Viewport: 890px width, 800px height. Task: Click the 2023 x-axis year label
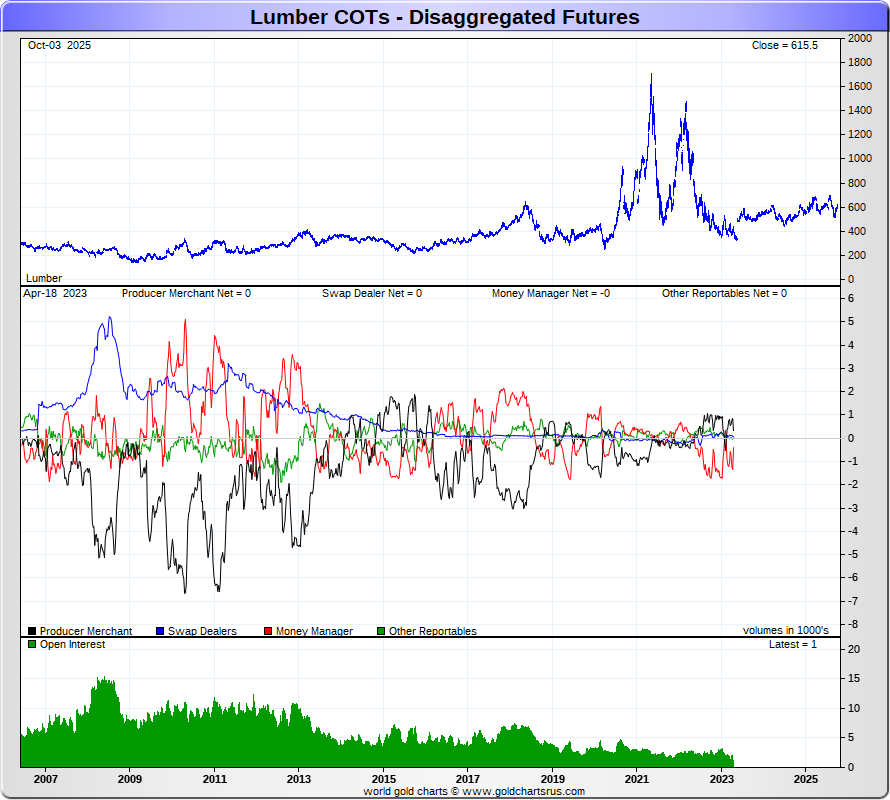pyautogui.click(x=721, y=779)
